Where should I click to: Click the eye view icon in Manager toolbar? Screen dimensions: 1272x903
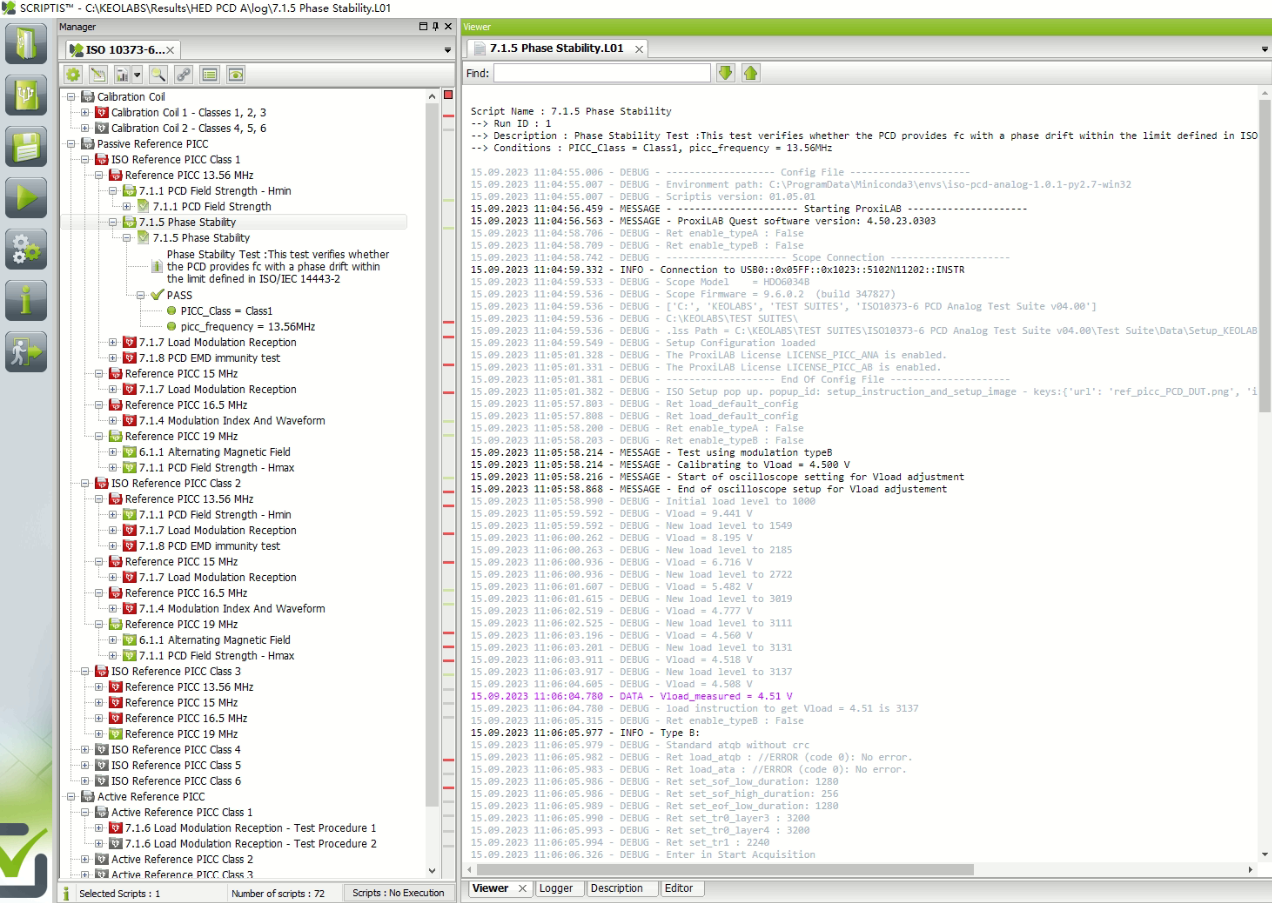coord(235,74)
